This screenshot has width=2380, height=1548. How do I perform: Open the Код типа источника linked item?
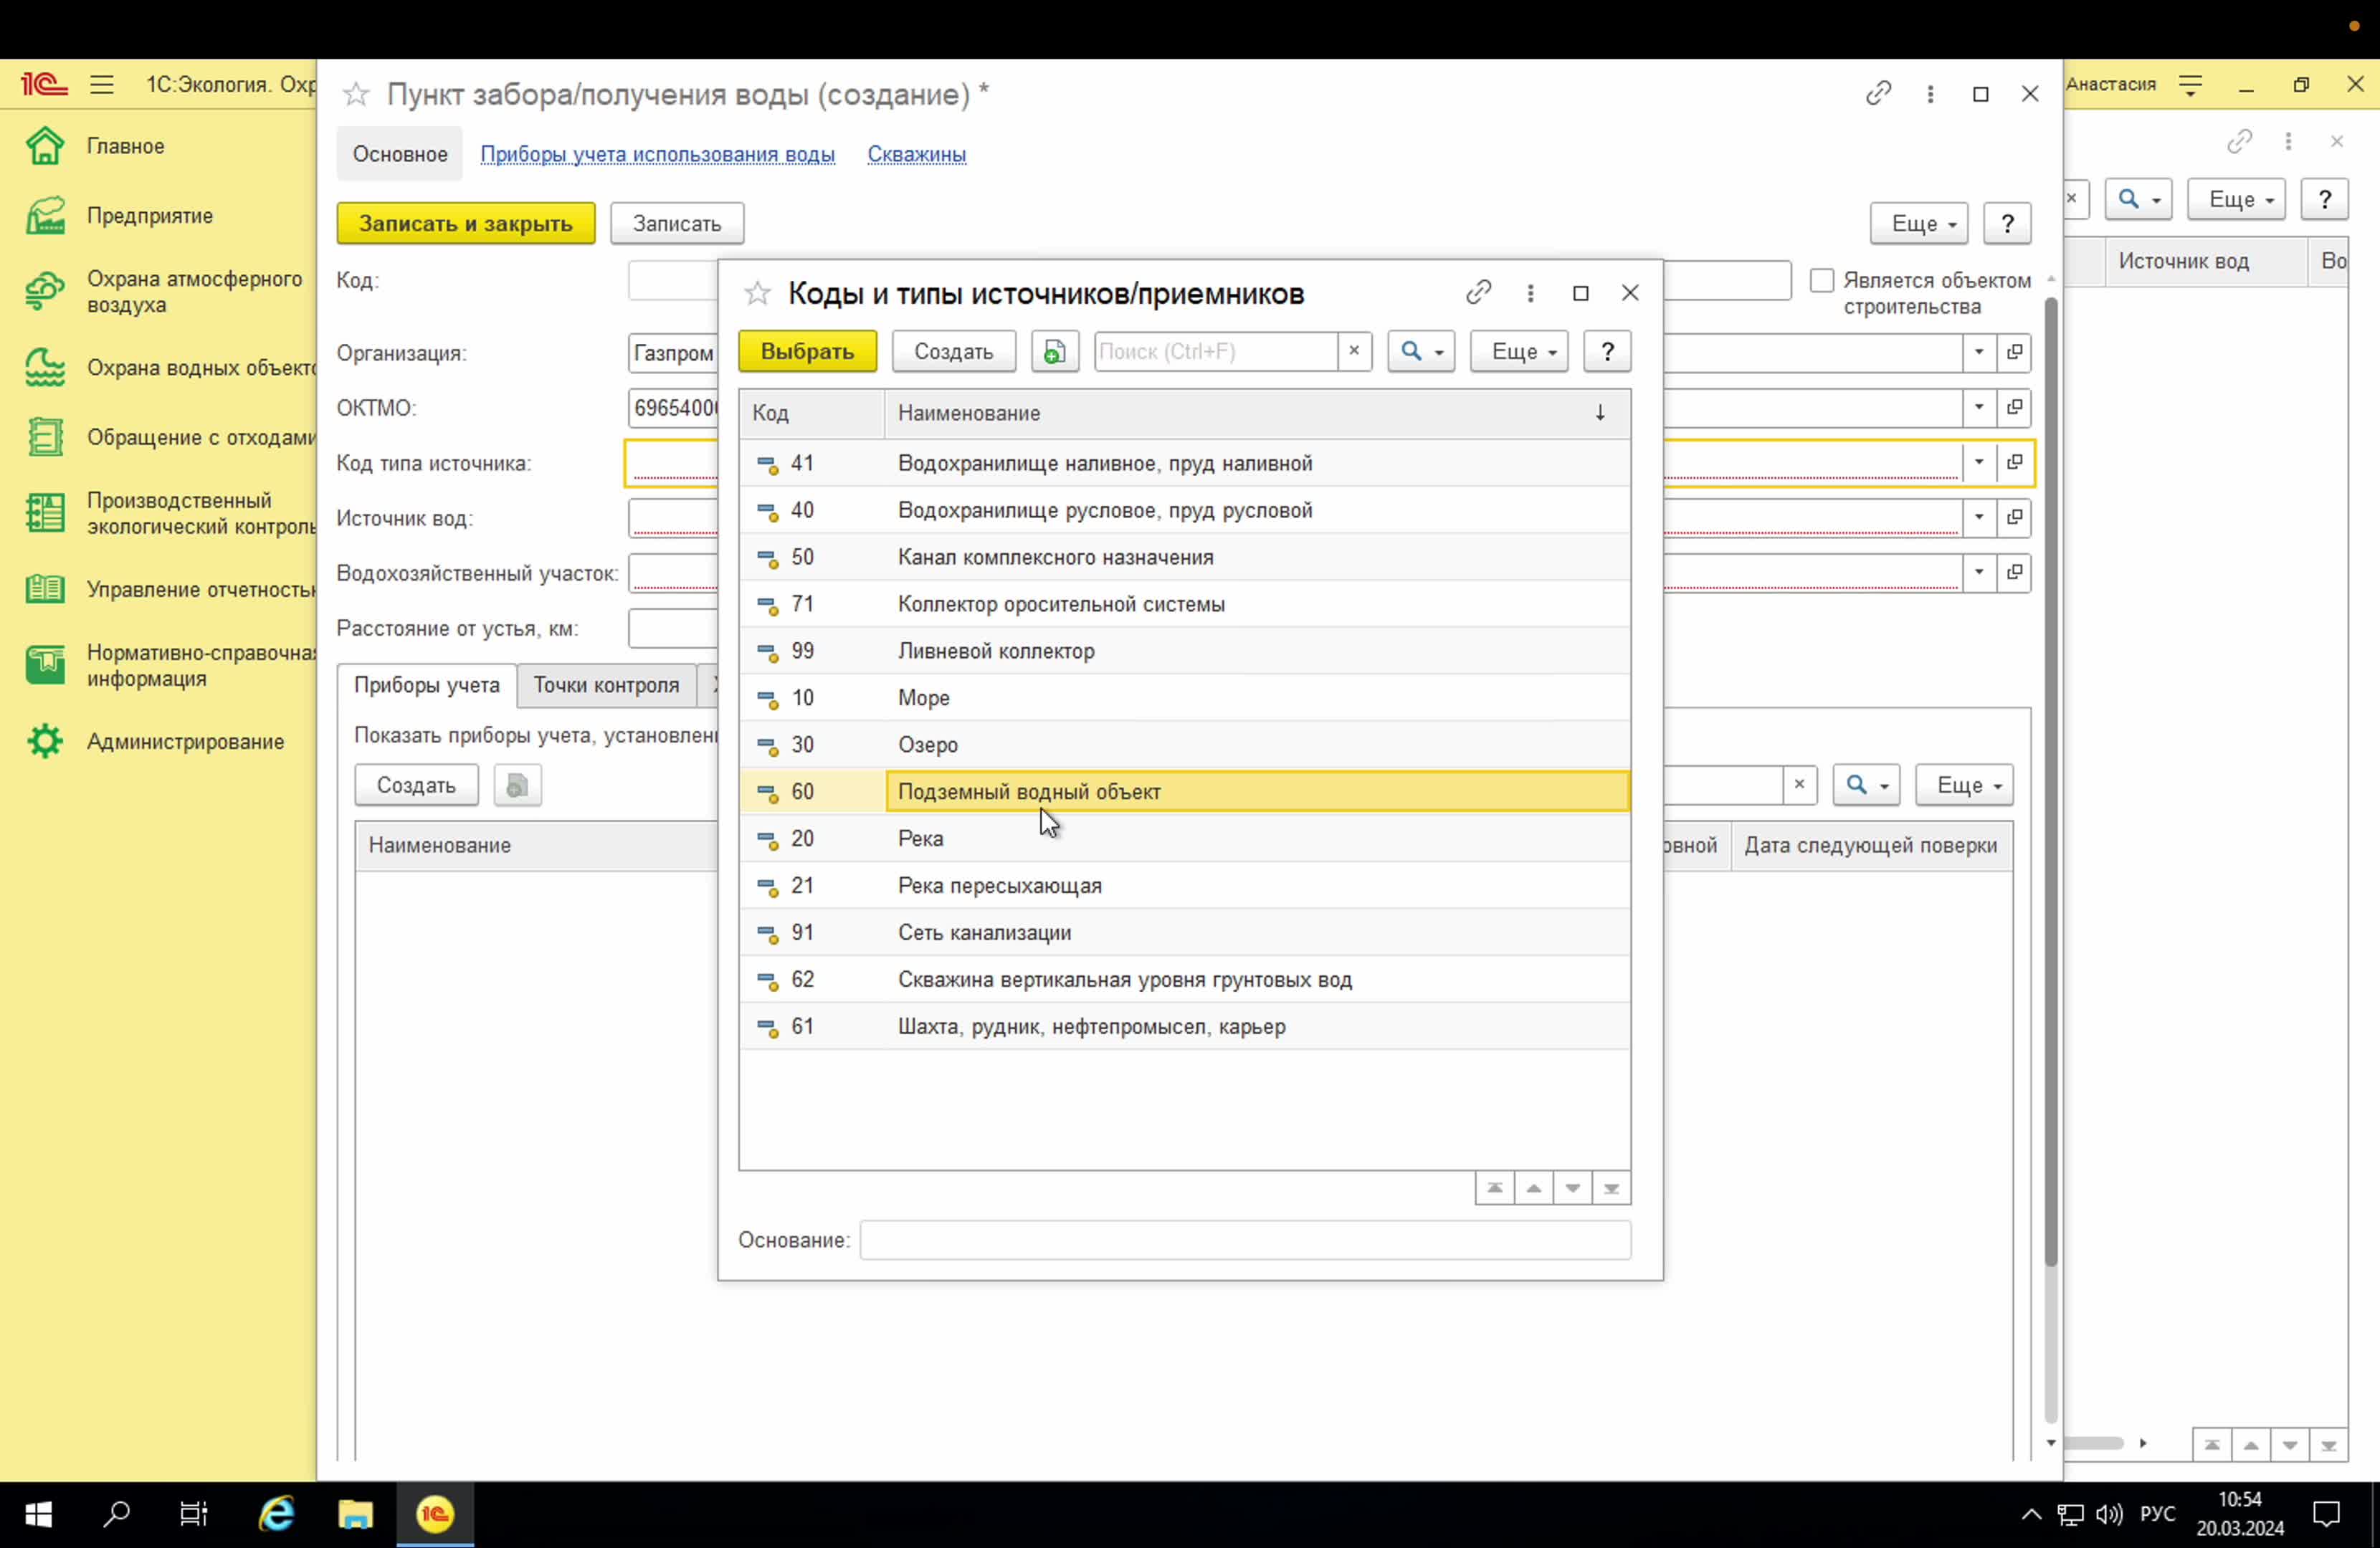[x=2014, y=462]
